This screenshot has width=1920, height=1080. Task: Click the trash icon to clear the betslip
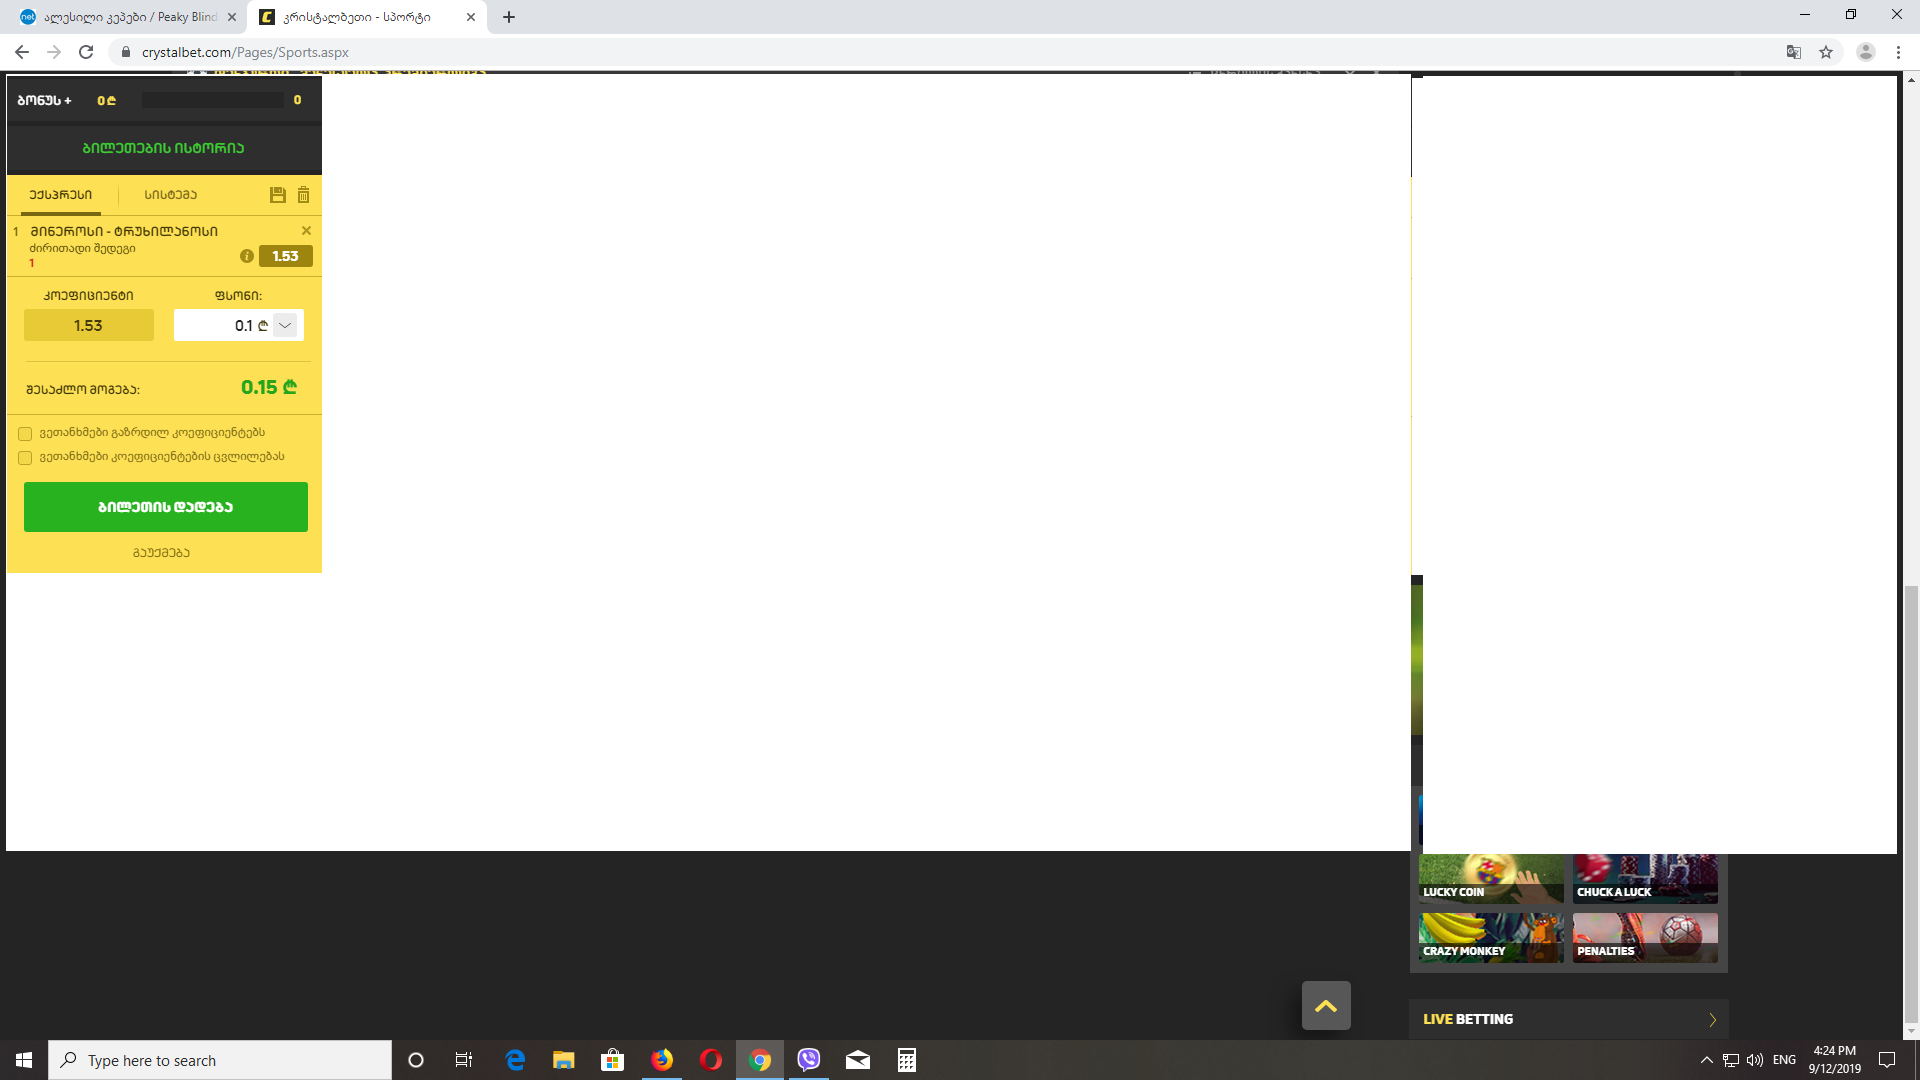303,195
